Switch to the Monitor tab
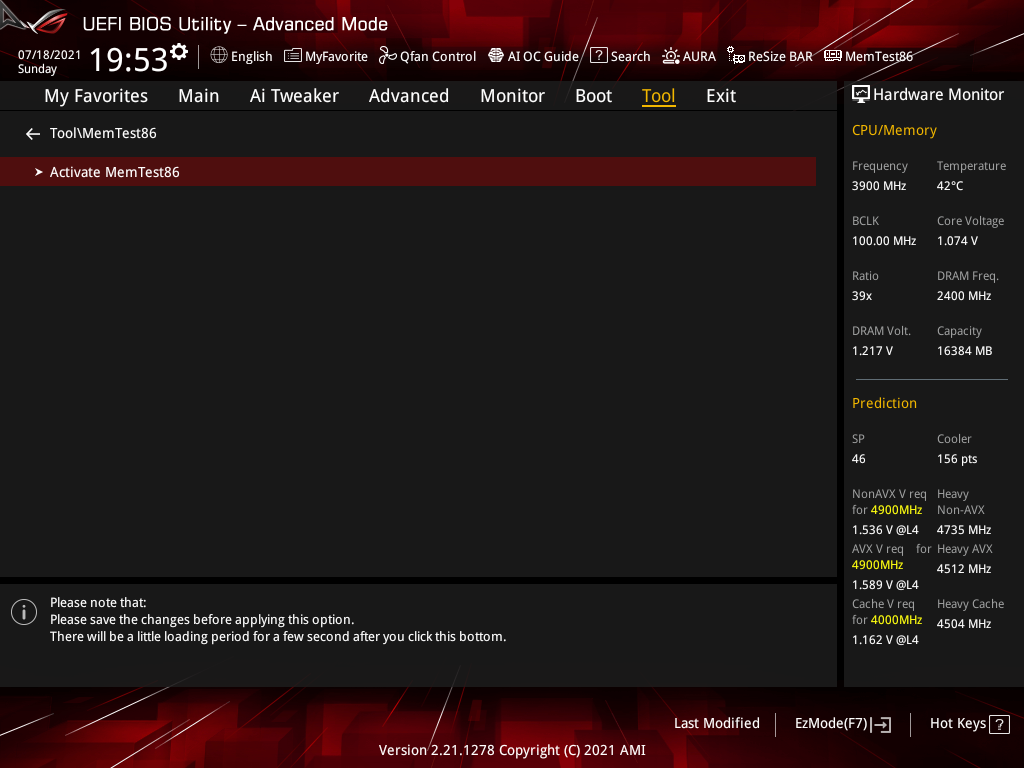The width and height of the screenshot is (1024, 768). [512, 96]
